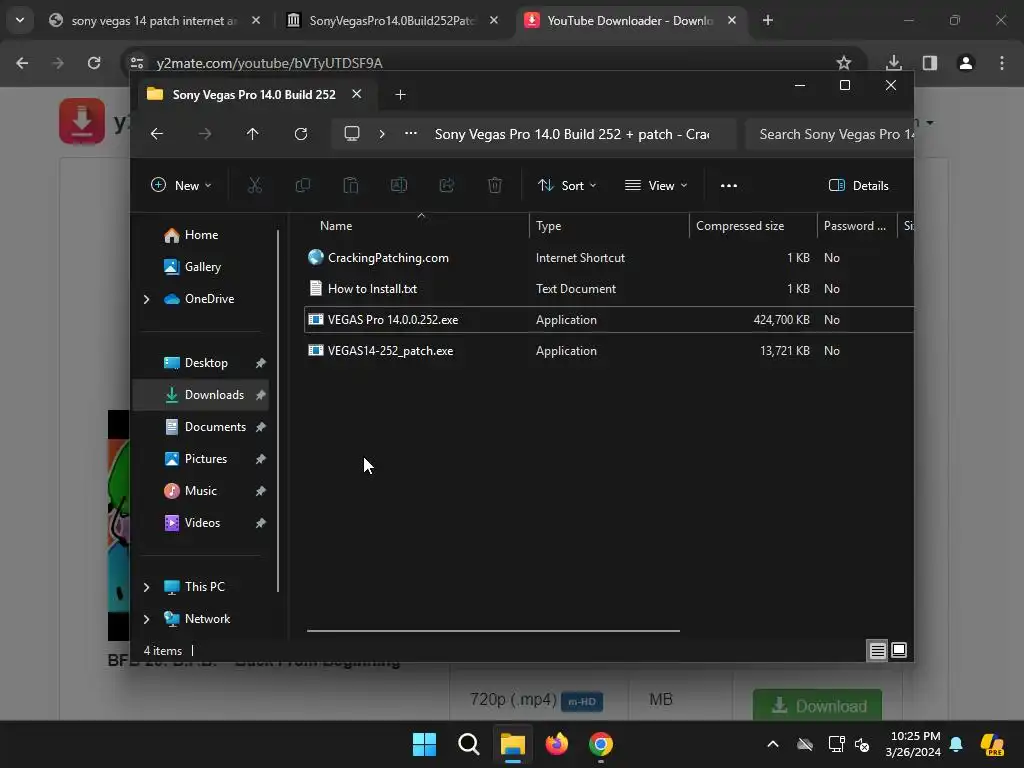Go forward in File Explorer
This screenshot has width=1024, height=768.
coord(205,134)
